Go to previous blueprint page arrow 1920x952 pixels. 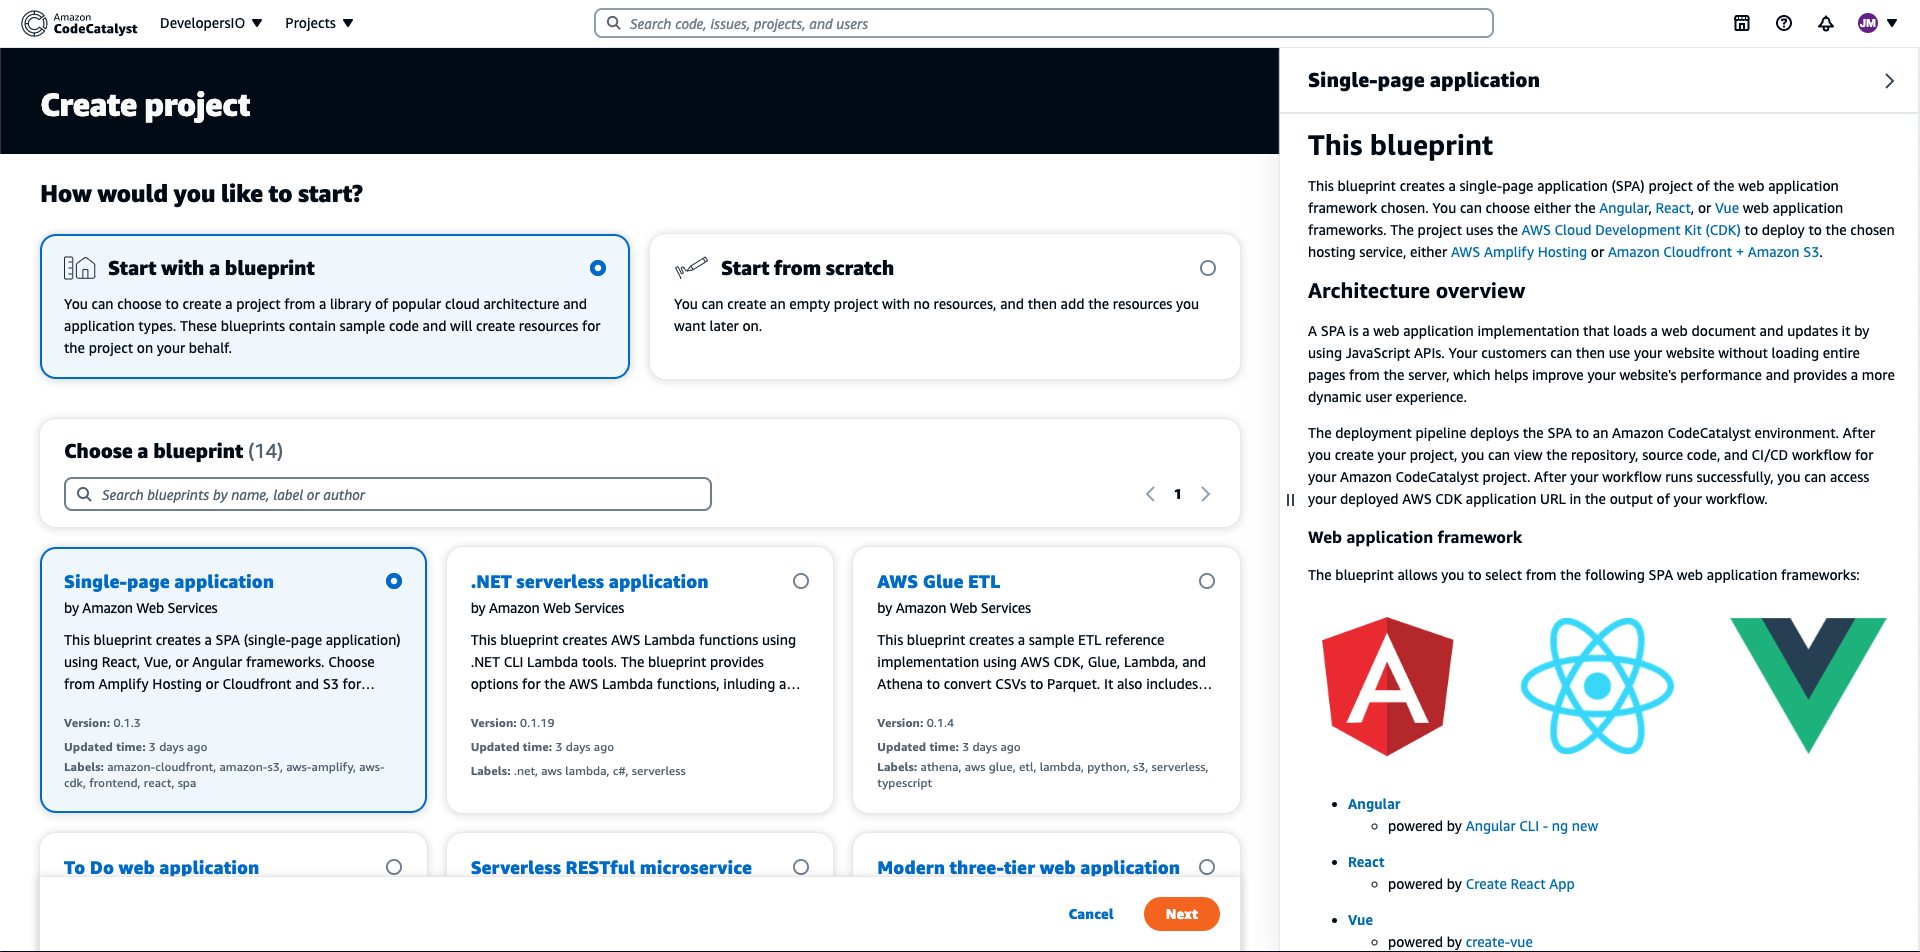1150,494
